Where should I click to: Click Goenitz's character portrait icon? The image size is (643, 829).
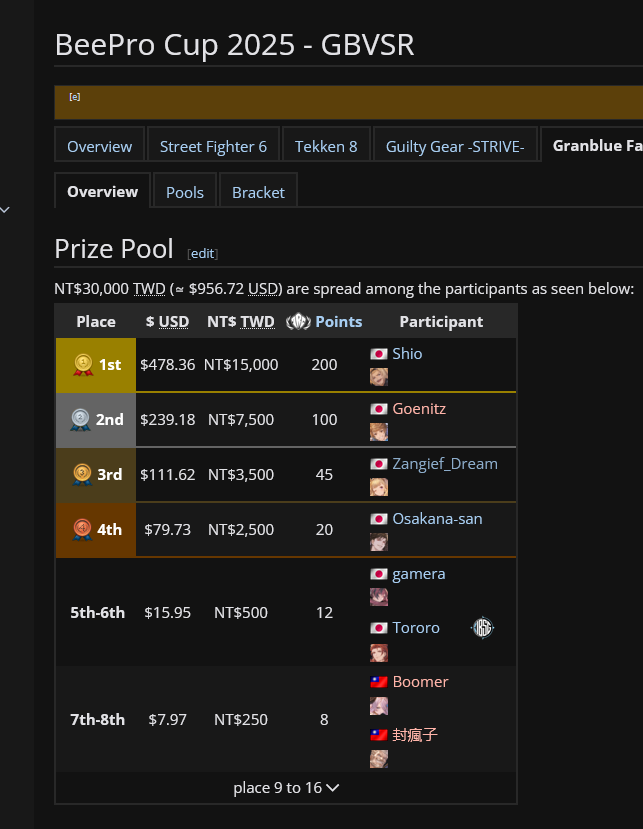pos(379,432)
